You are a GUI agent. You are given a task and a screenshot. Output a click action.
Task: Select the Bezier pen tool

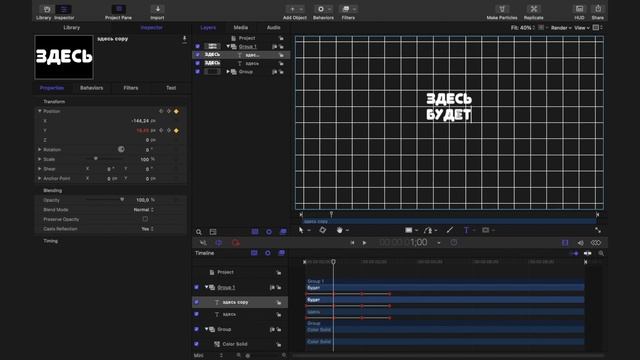point(427,230)
